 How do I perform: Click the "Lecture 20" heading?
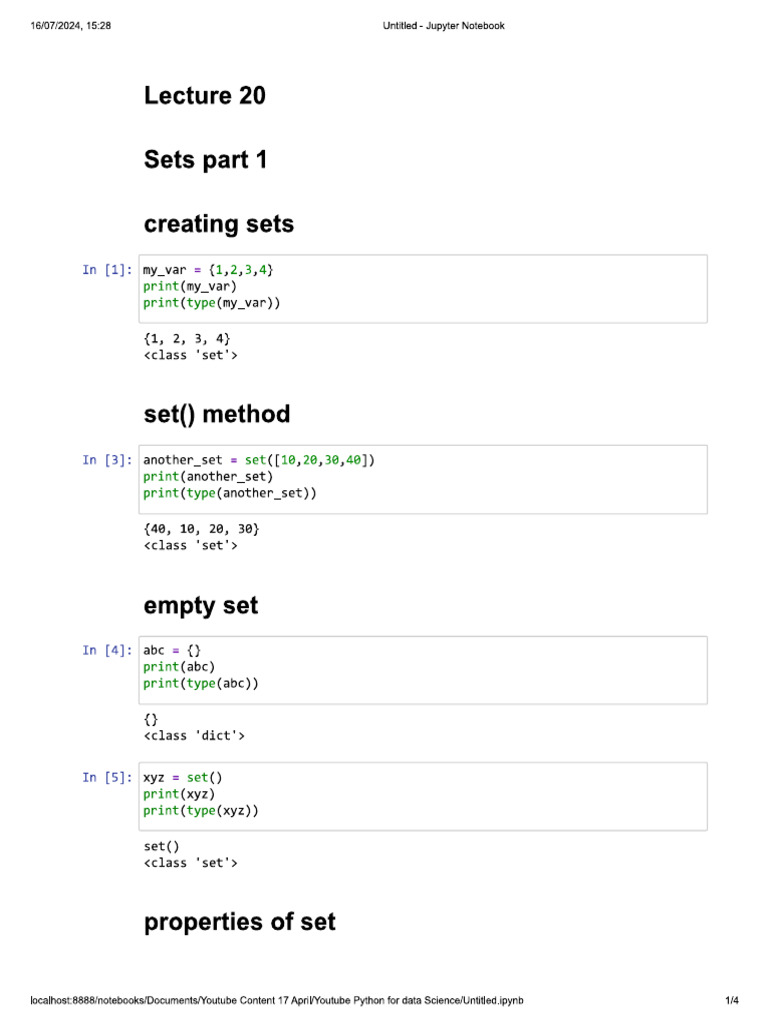click(205, 96)
